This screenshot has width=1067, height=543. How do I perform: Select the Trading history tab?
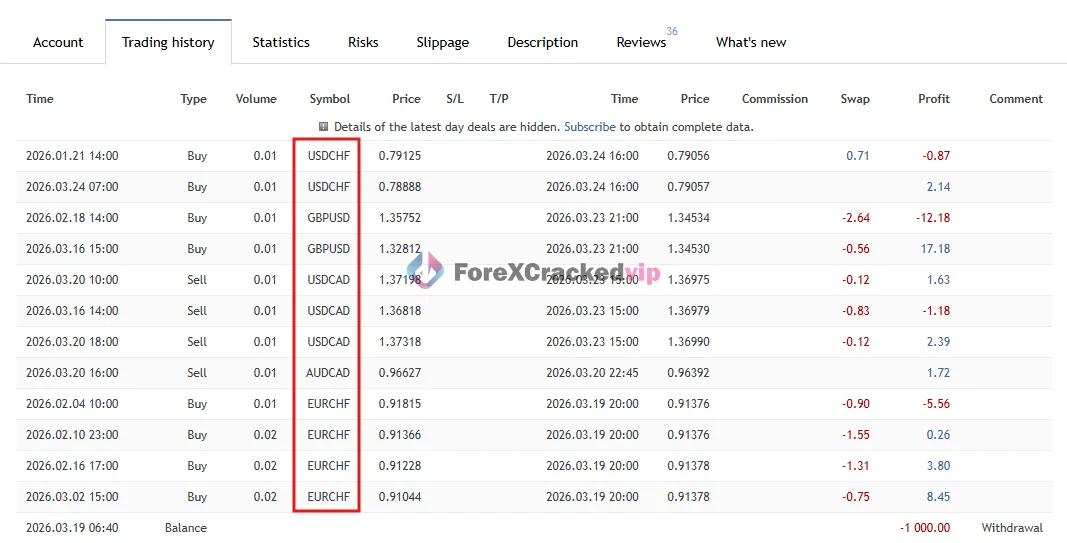pos(168,42)
